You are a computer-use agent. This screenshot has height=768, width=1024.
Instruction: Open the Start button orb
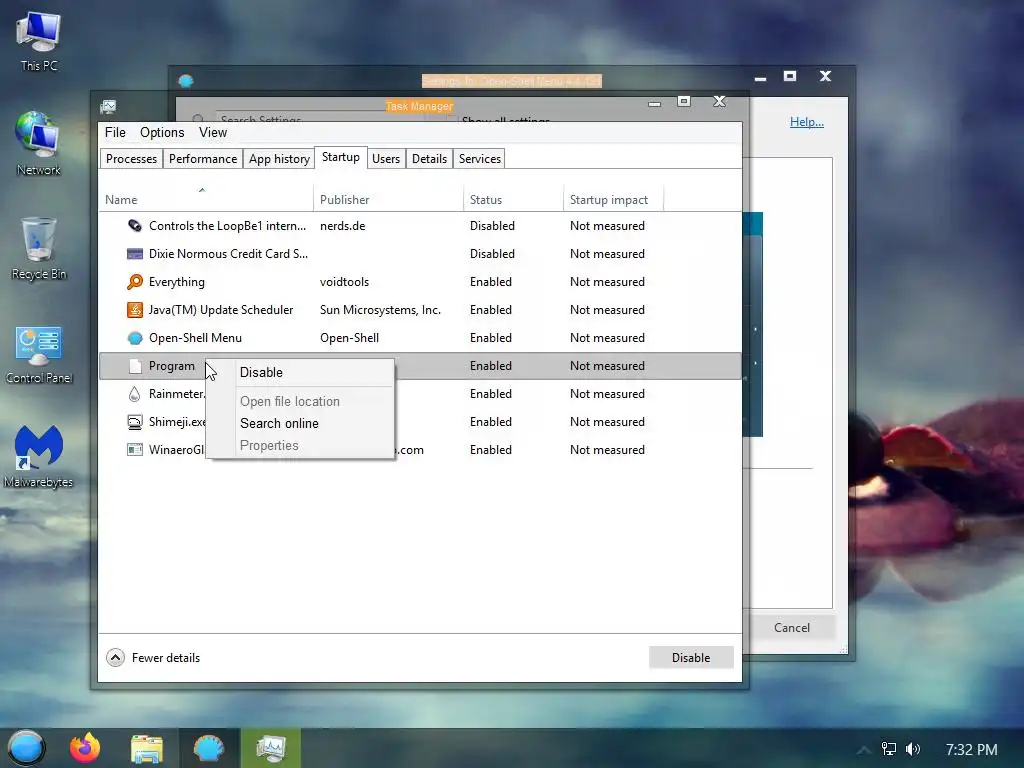pyautogui.click(x=26, y=748)
